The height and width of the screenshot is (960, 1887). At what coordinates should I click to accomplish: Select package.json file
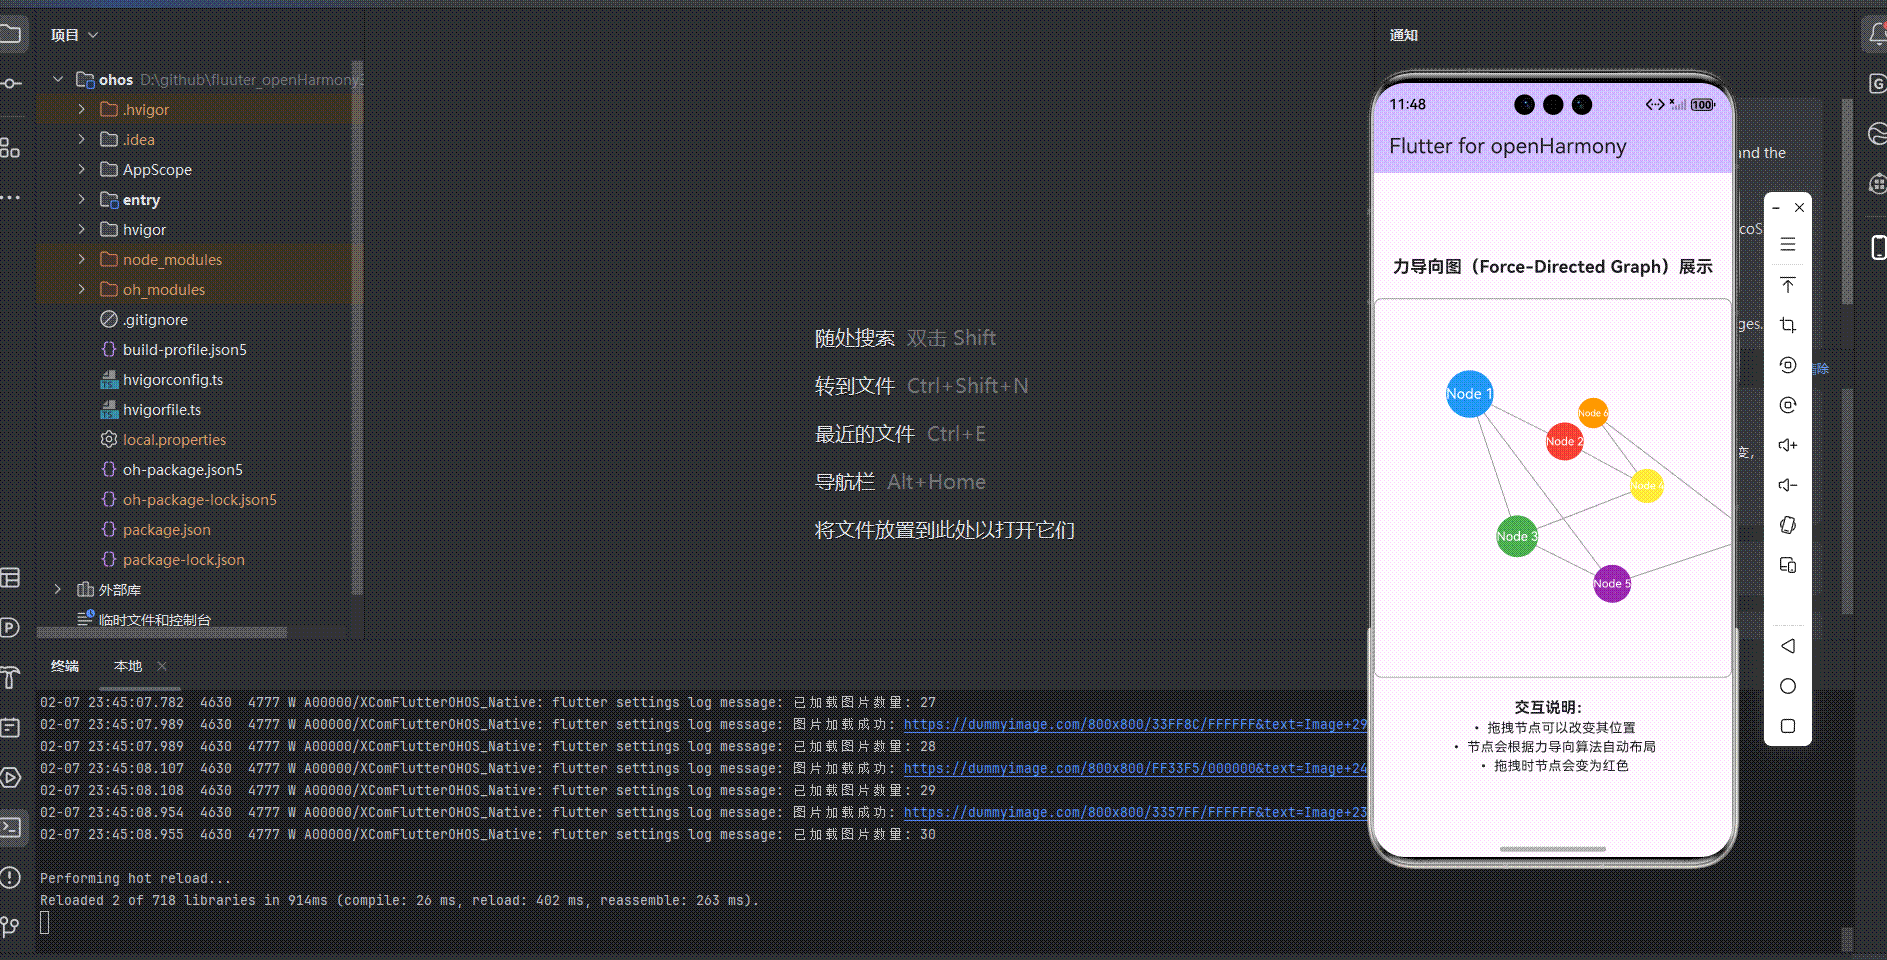point(166,529)
